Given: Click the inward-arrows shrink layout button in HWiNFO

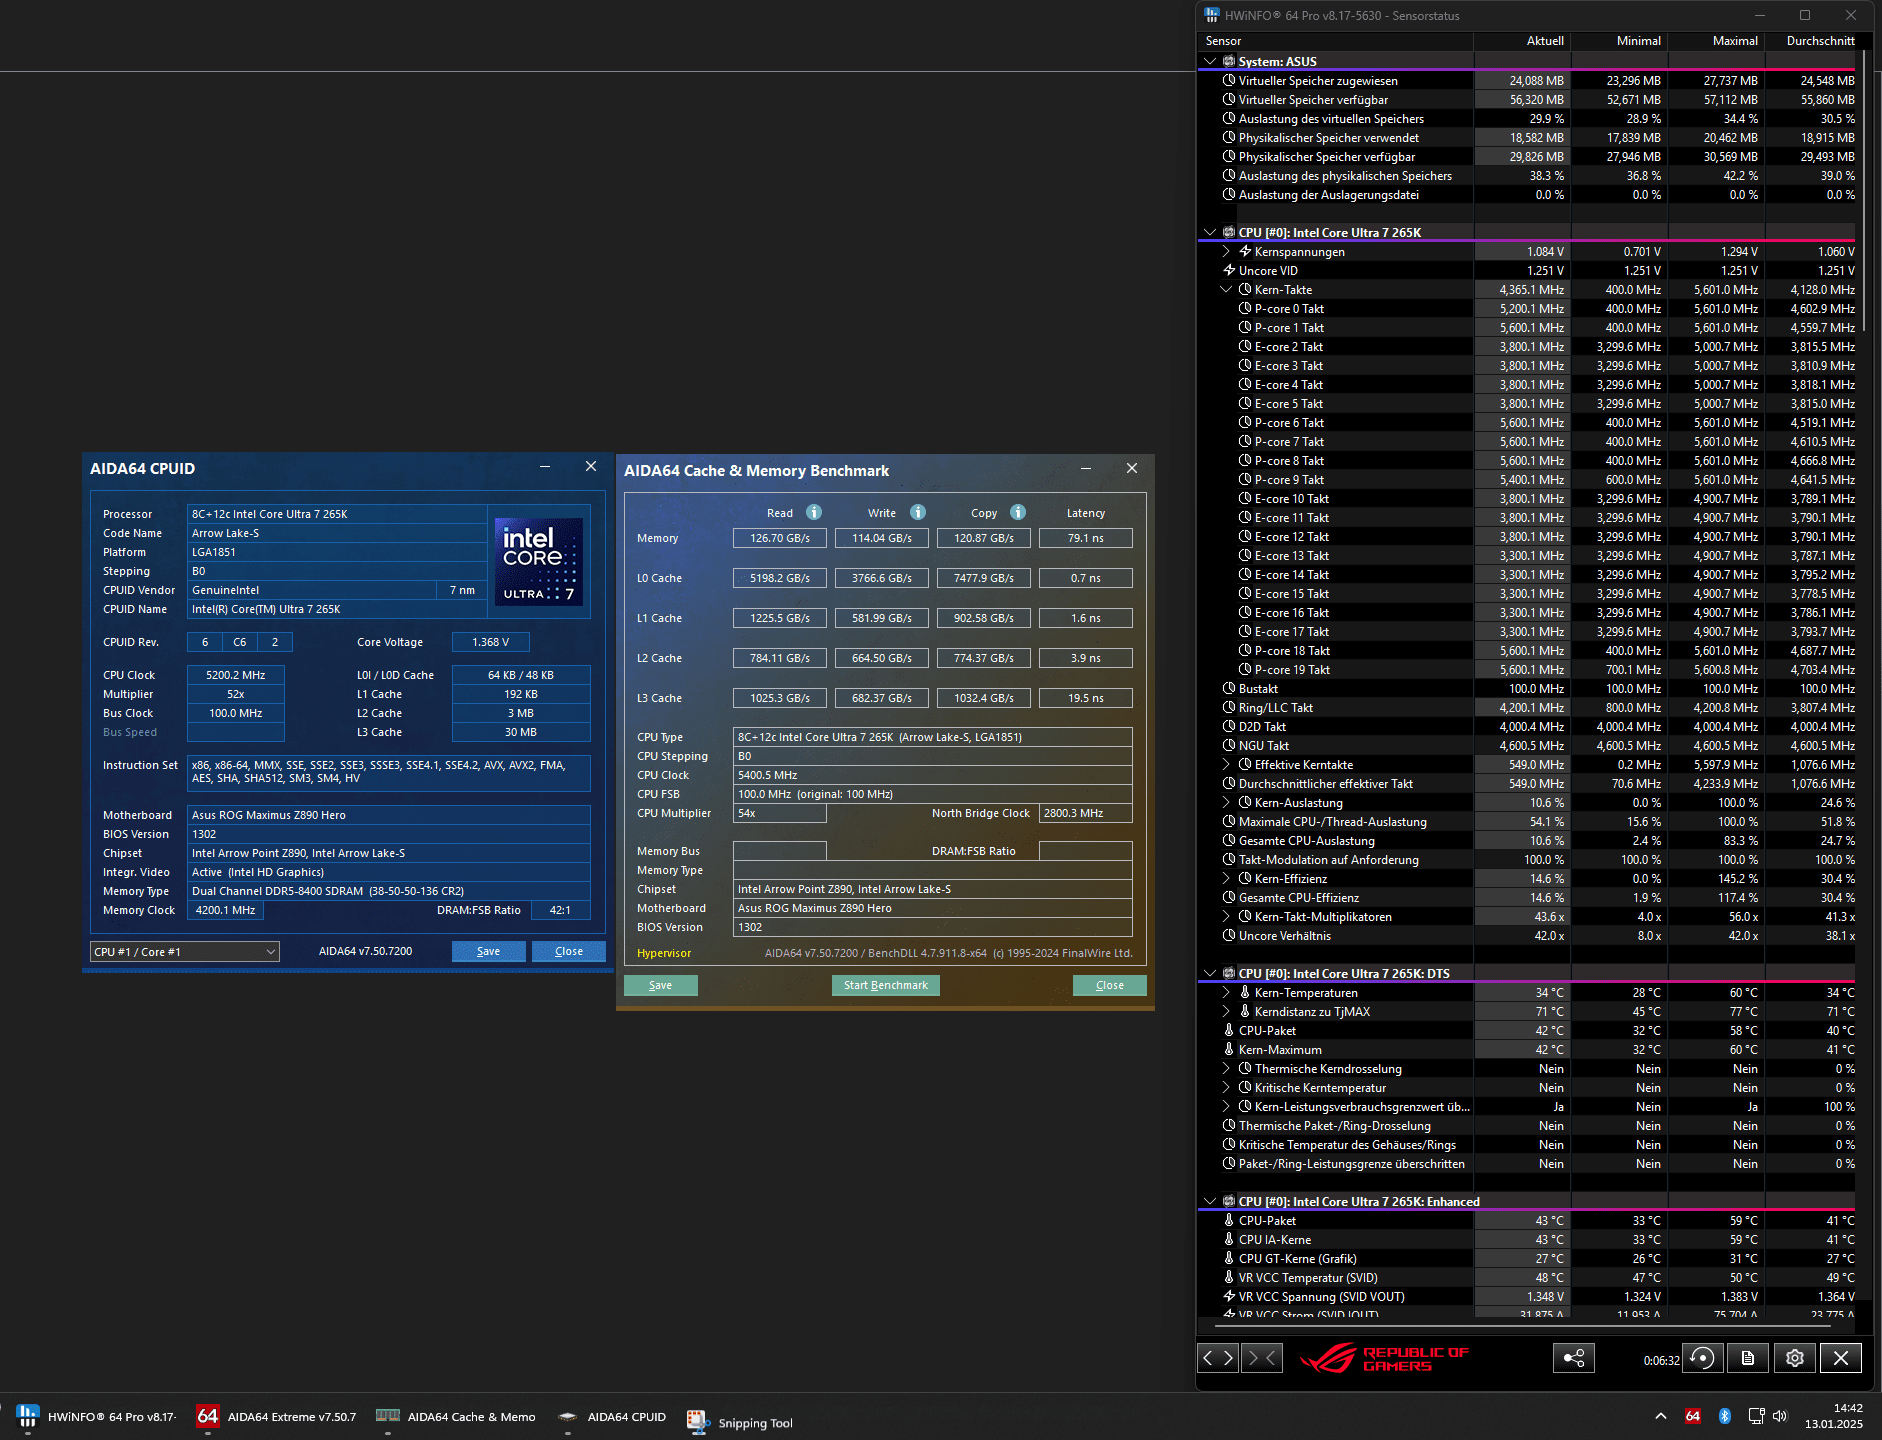Looking at the screenshot, I should click(x=1262, y=1358).
